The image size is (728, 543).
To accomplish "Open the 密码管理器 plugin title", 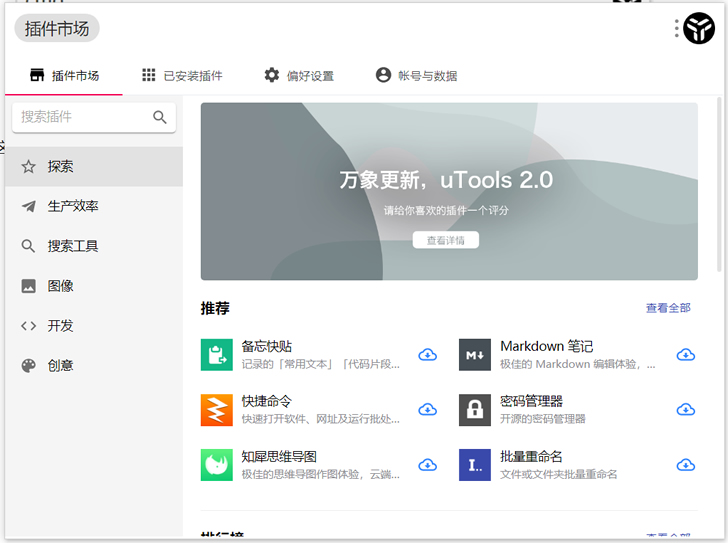I will point(531,401).
